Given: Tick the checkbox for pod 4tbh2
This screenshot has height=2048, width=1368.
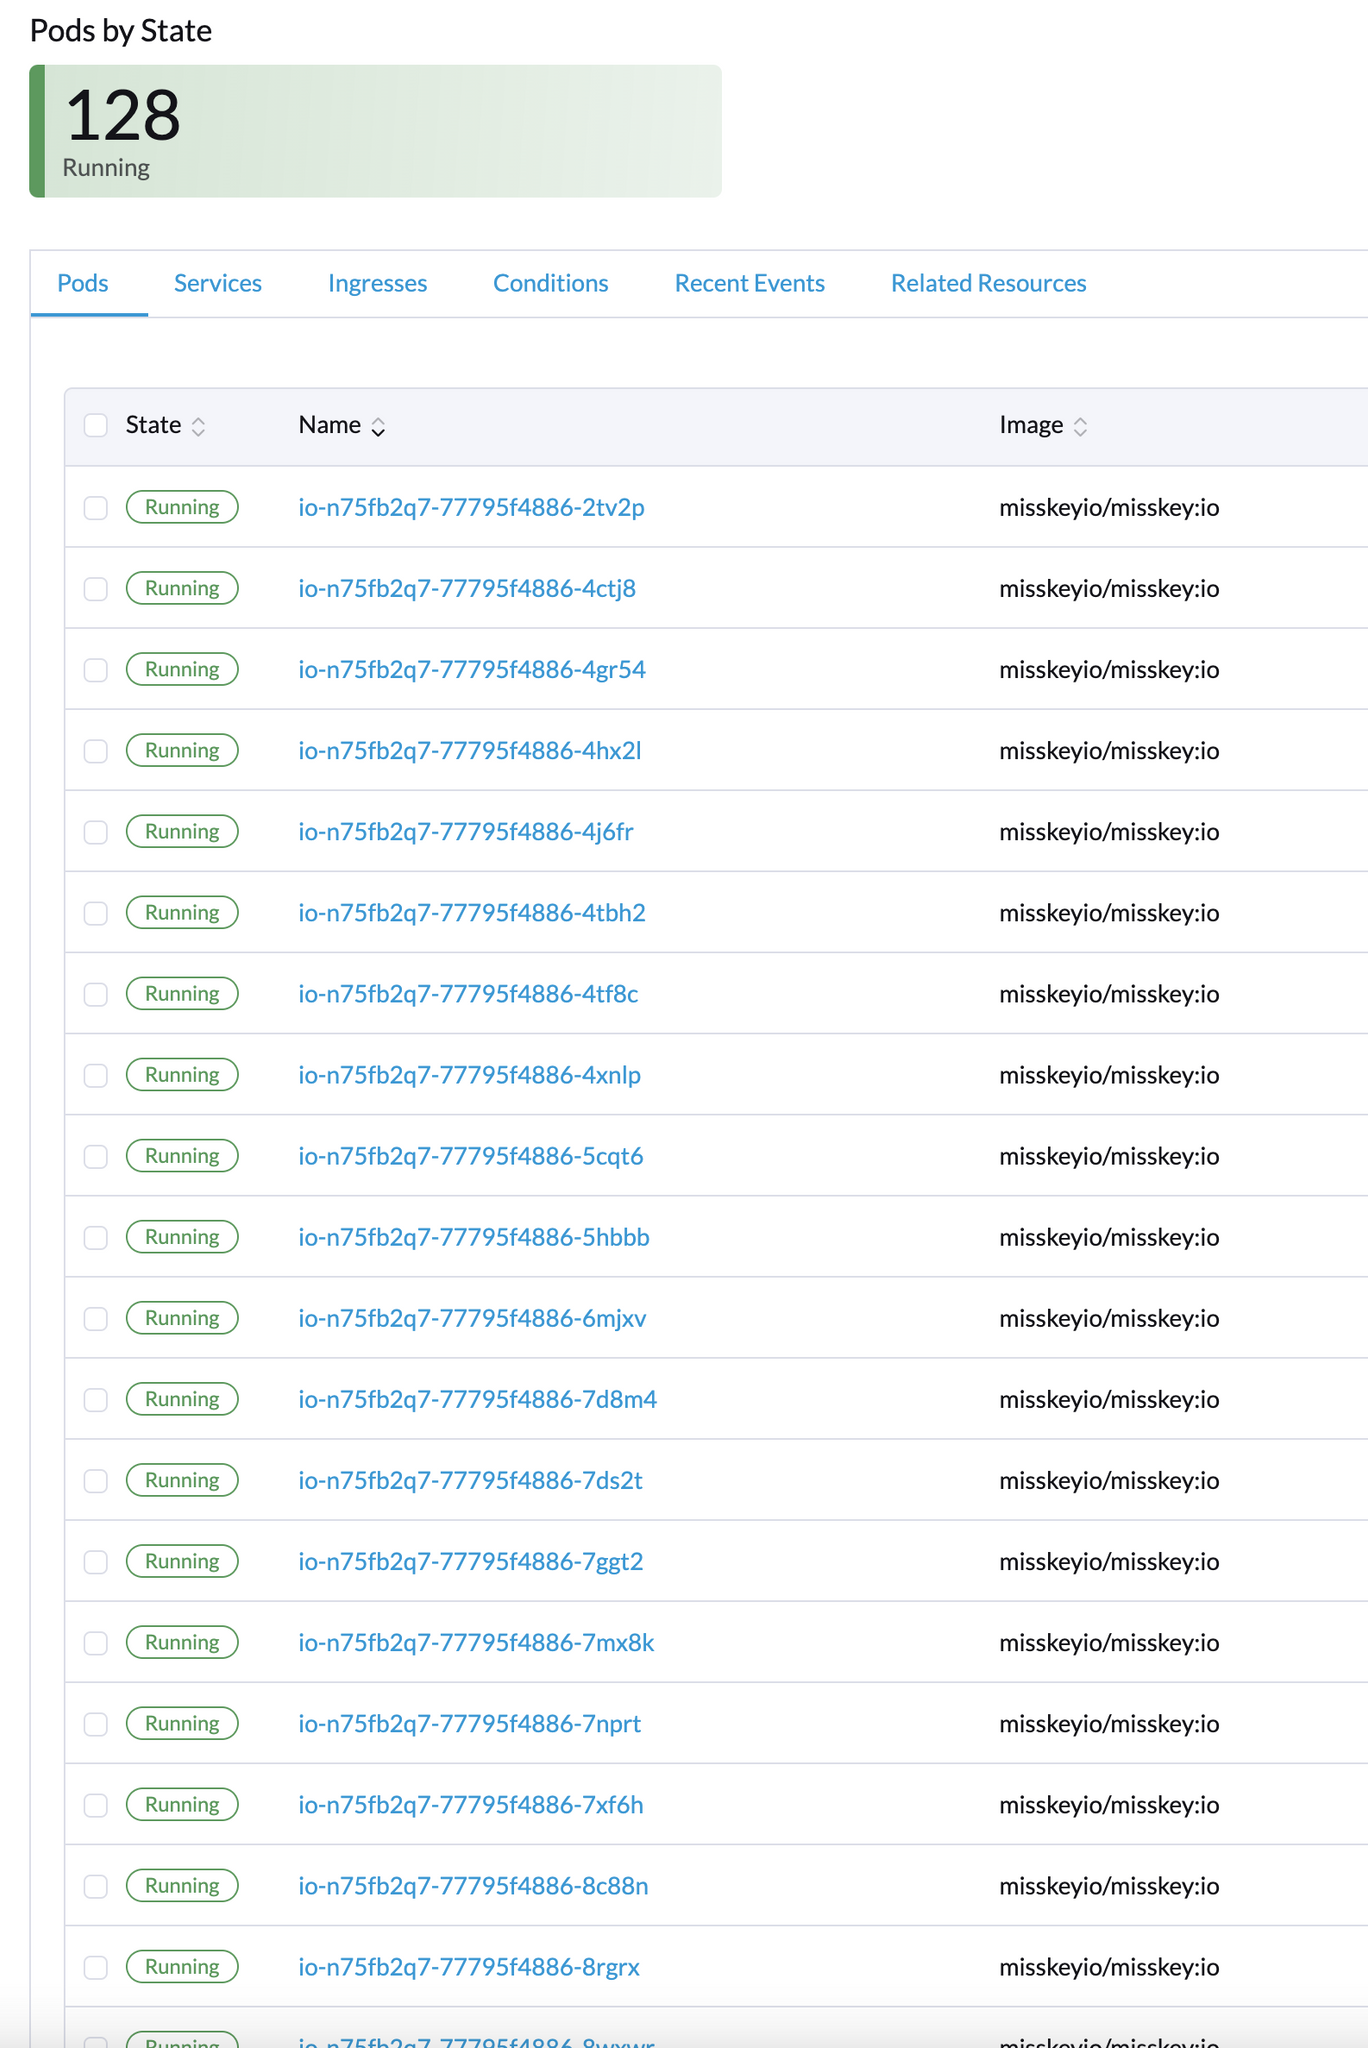Looking at the screenshot, I should click(x=96, y=913).
